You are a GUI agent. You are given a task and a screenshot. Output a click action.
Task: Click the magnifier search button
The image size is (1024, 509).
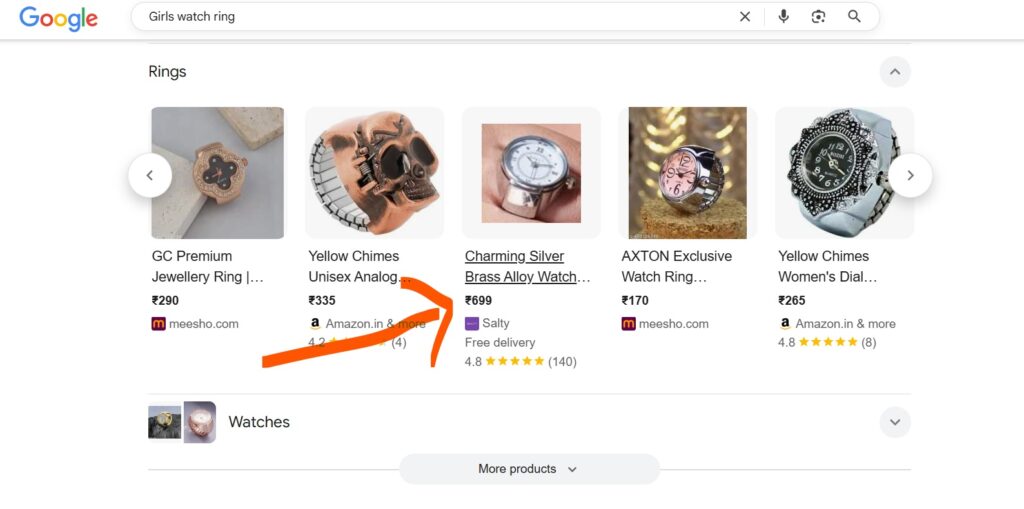click(854, 17)
